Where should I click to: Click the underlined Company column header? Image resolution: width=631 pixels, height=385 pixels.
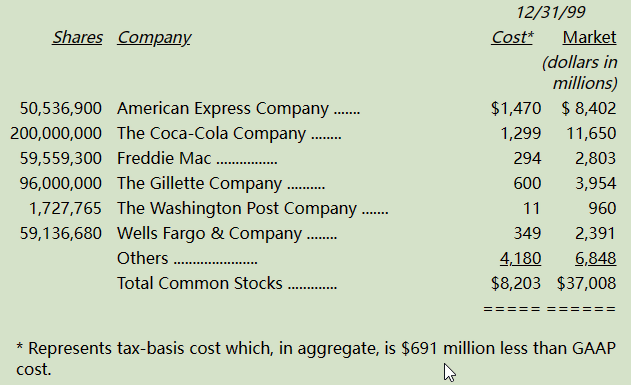[x=154, y=38]
